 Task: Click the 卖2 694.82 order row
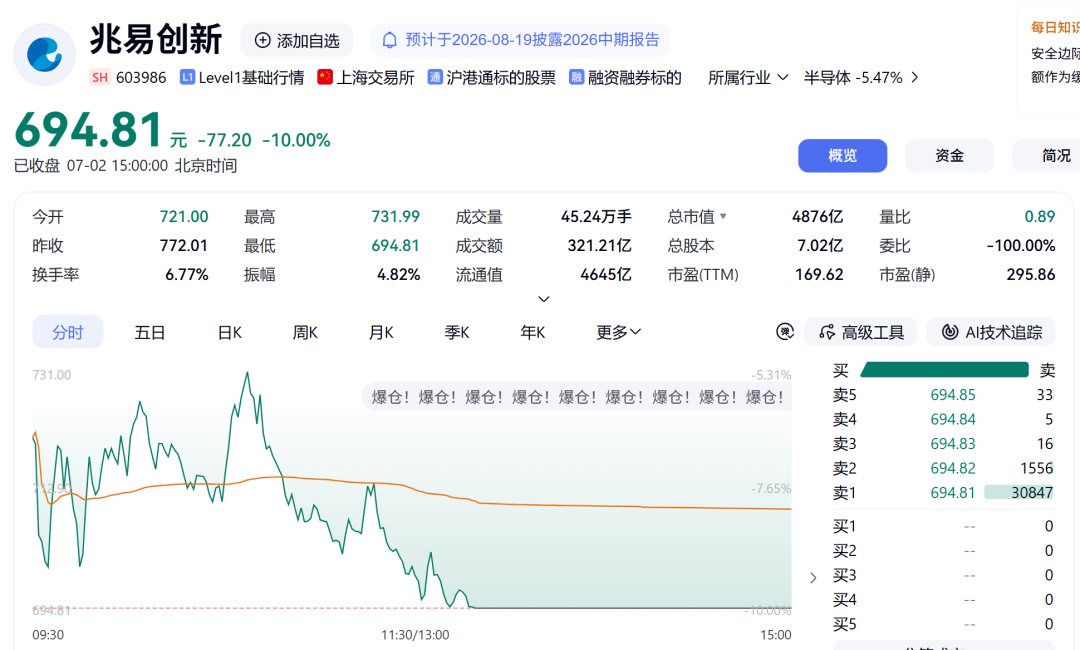click(x=943, y=468)
